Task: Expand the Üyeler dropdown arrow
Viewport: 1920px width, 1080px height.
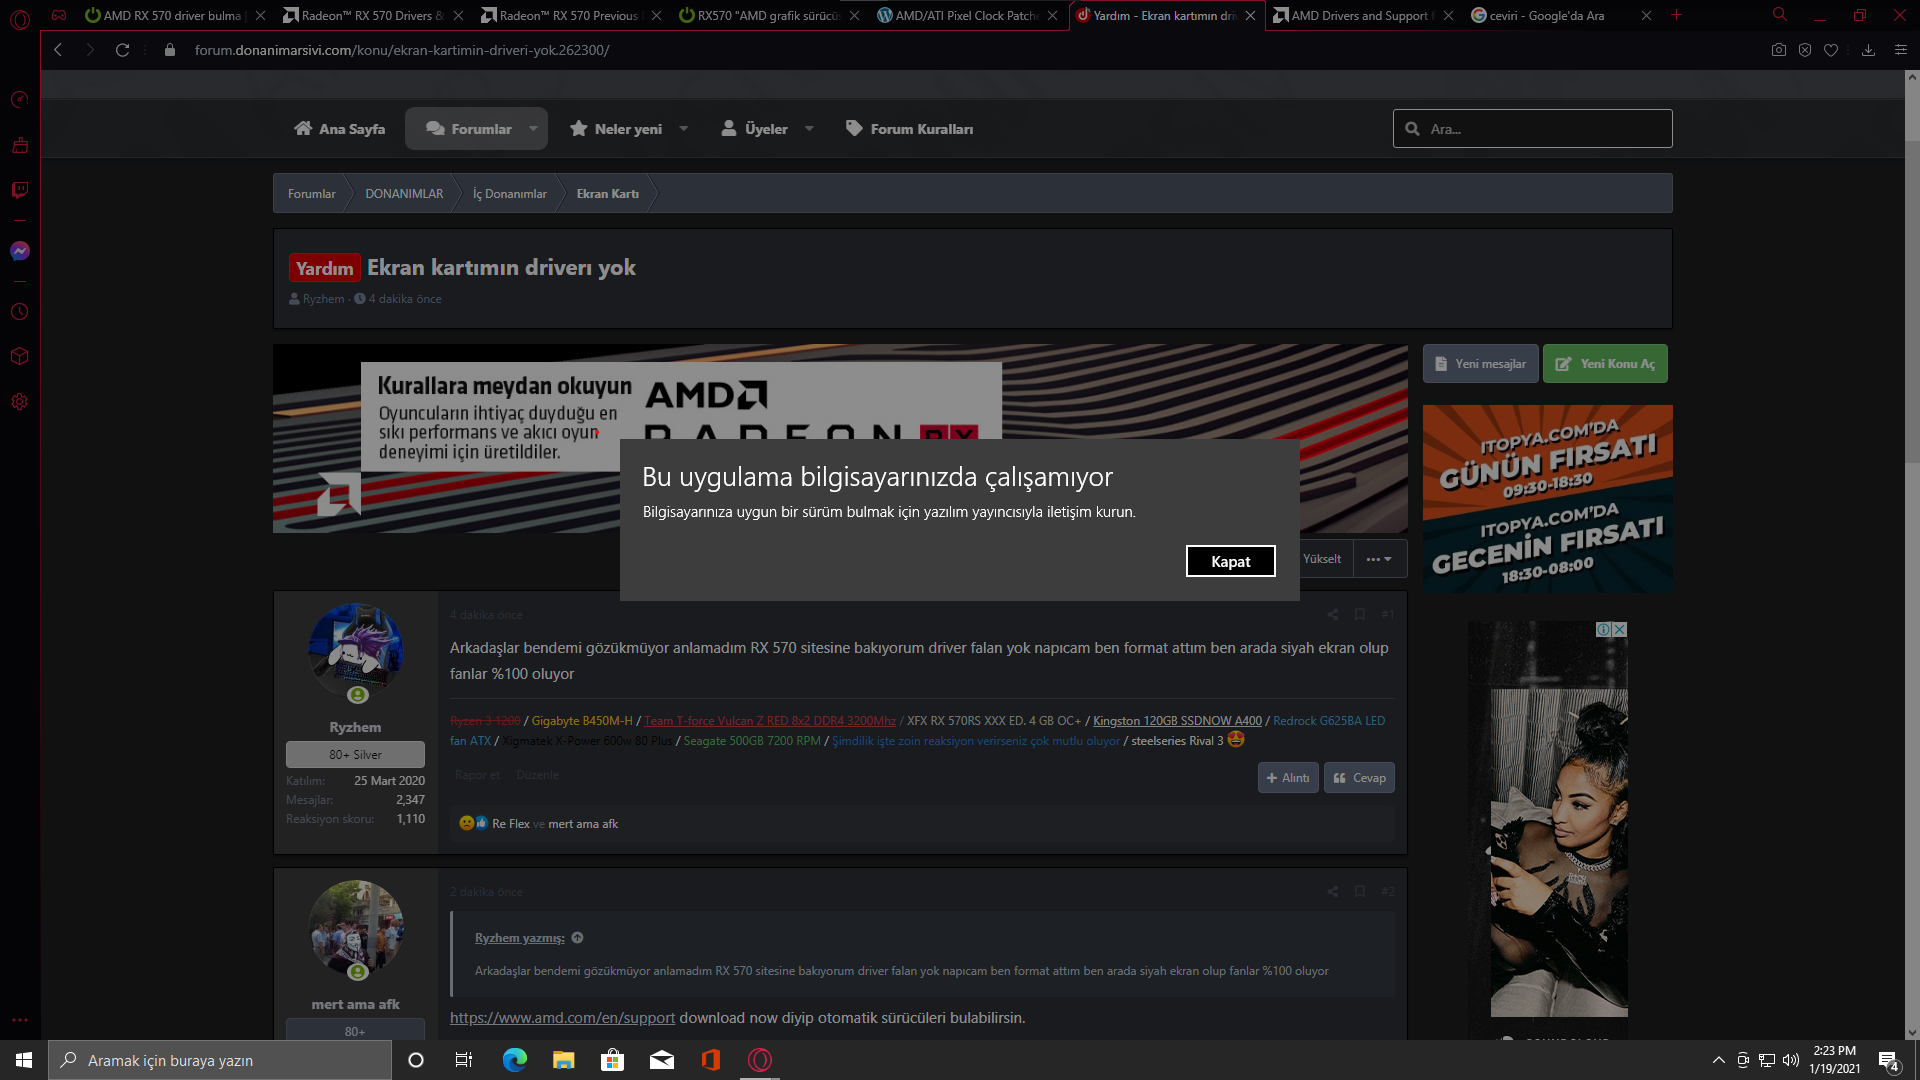Action: [x=809, y=129]
